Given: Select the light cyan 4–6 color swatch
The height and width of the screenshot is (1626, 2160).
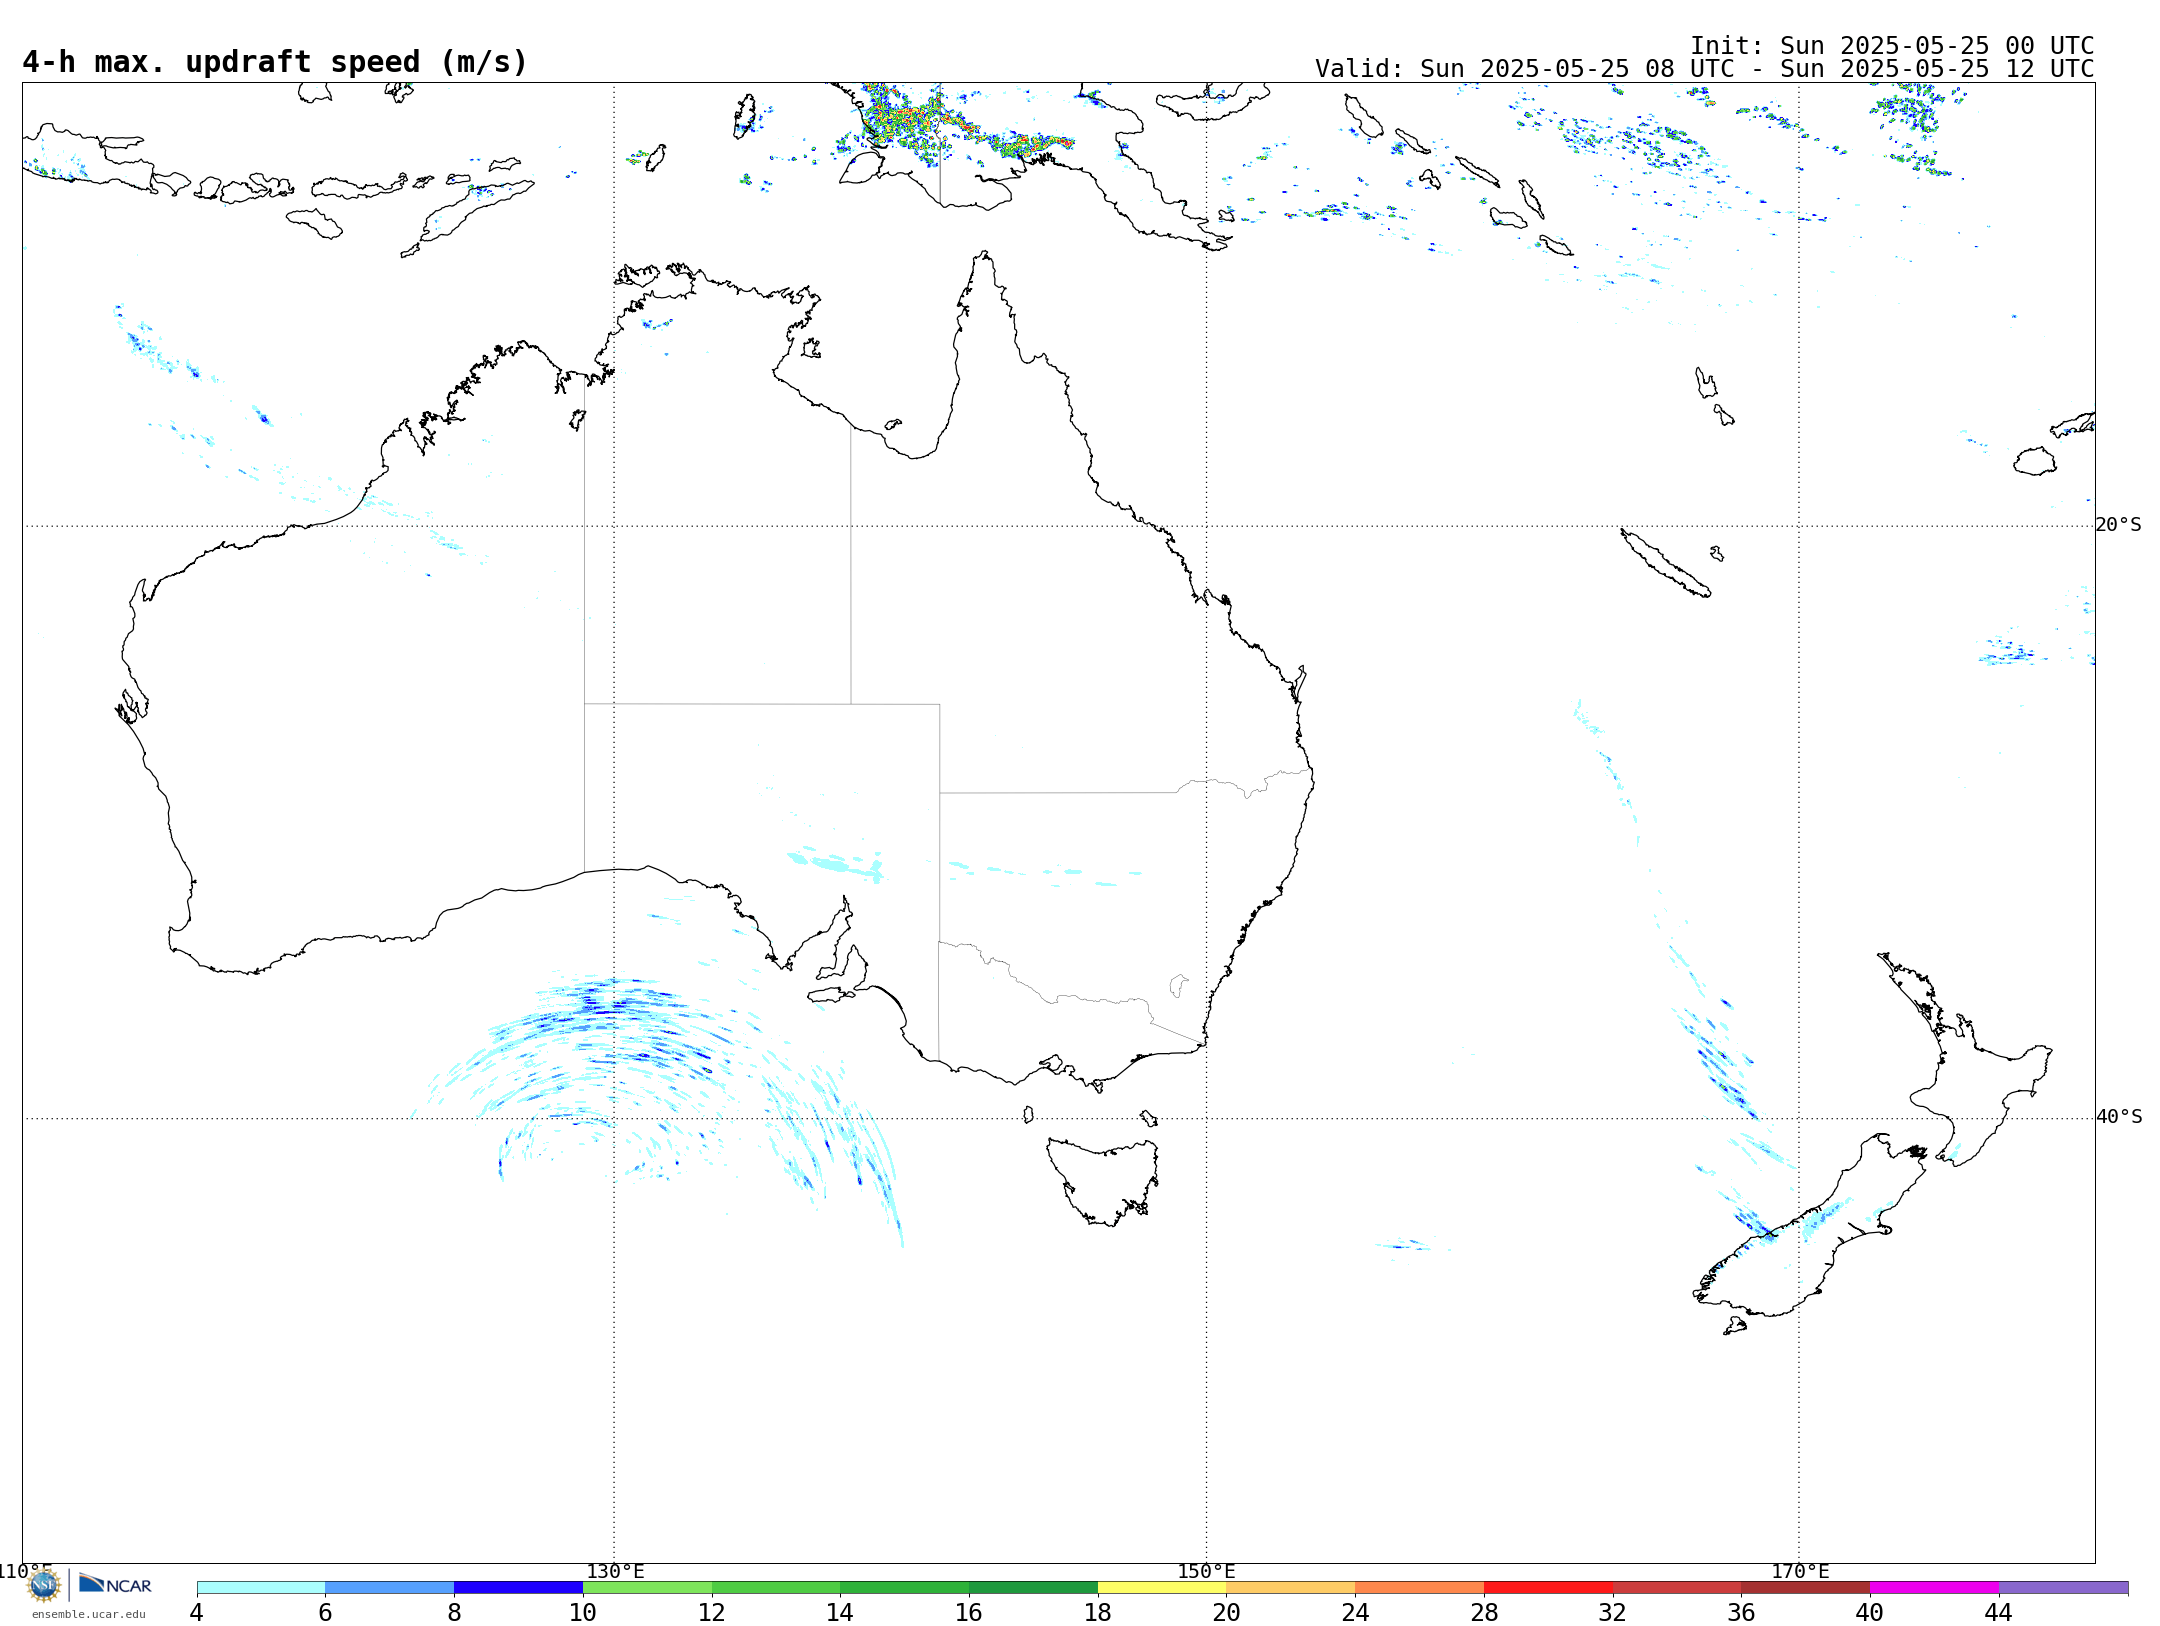Looking at the screenshot, I should (261, 1588).
